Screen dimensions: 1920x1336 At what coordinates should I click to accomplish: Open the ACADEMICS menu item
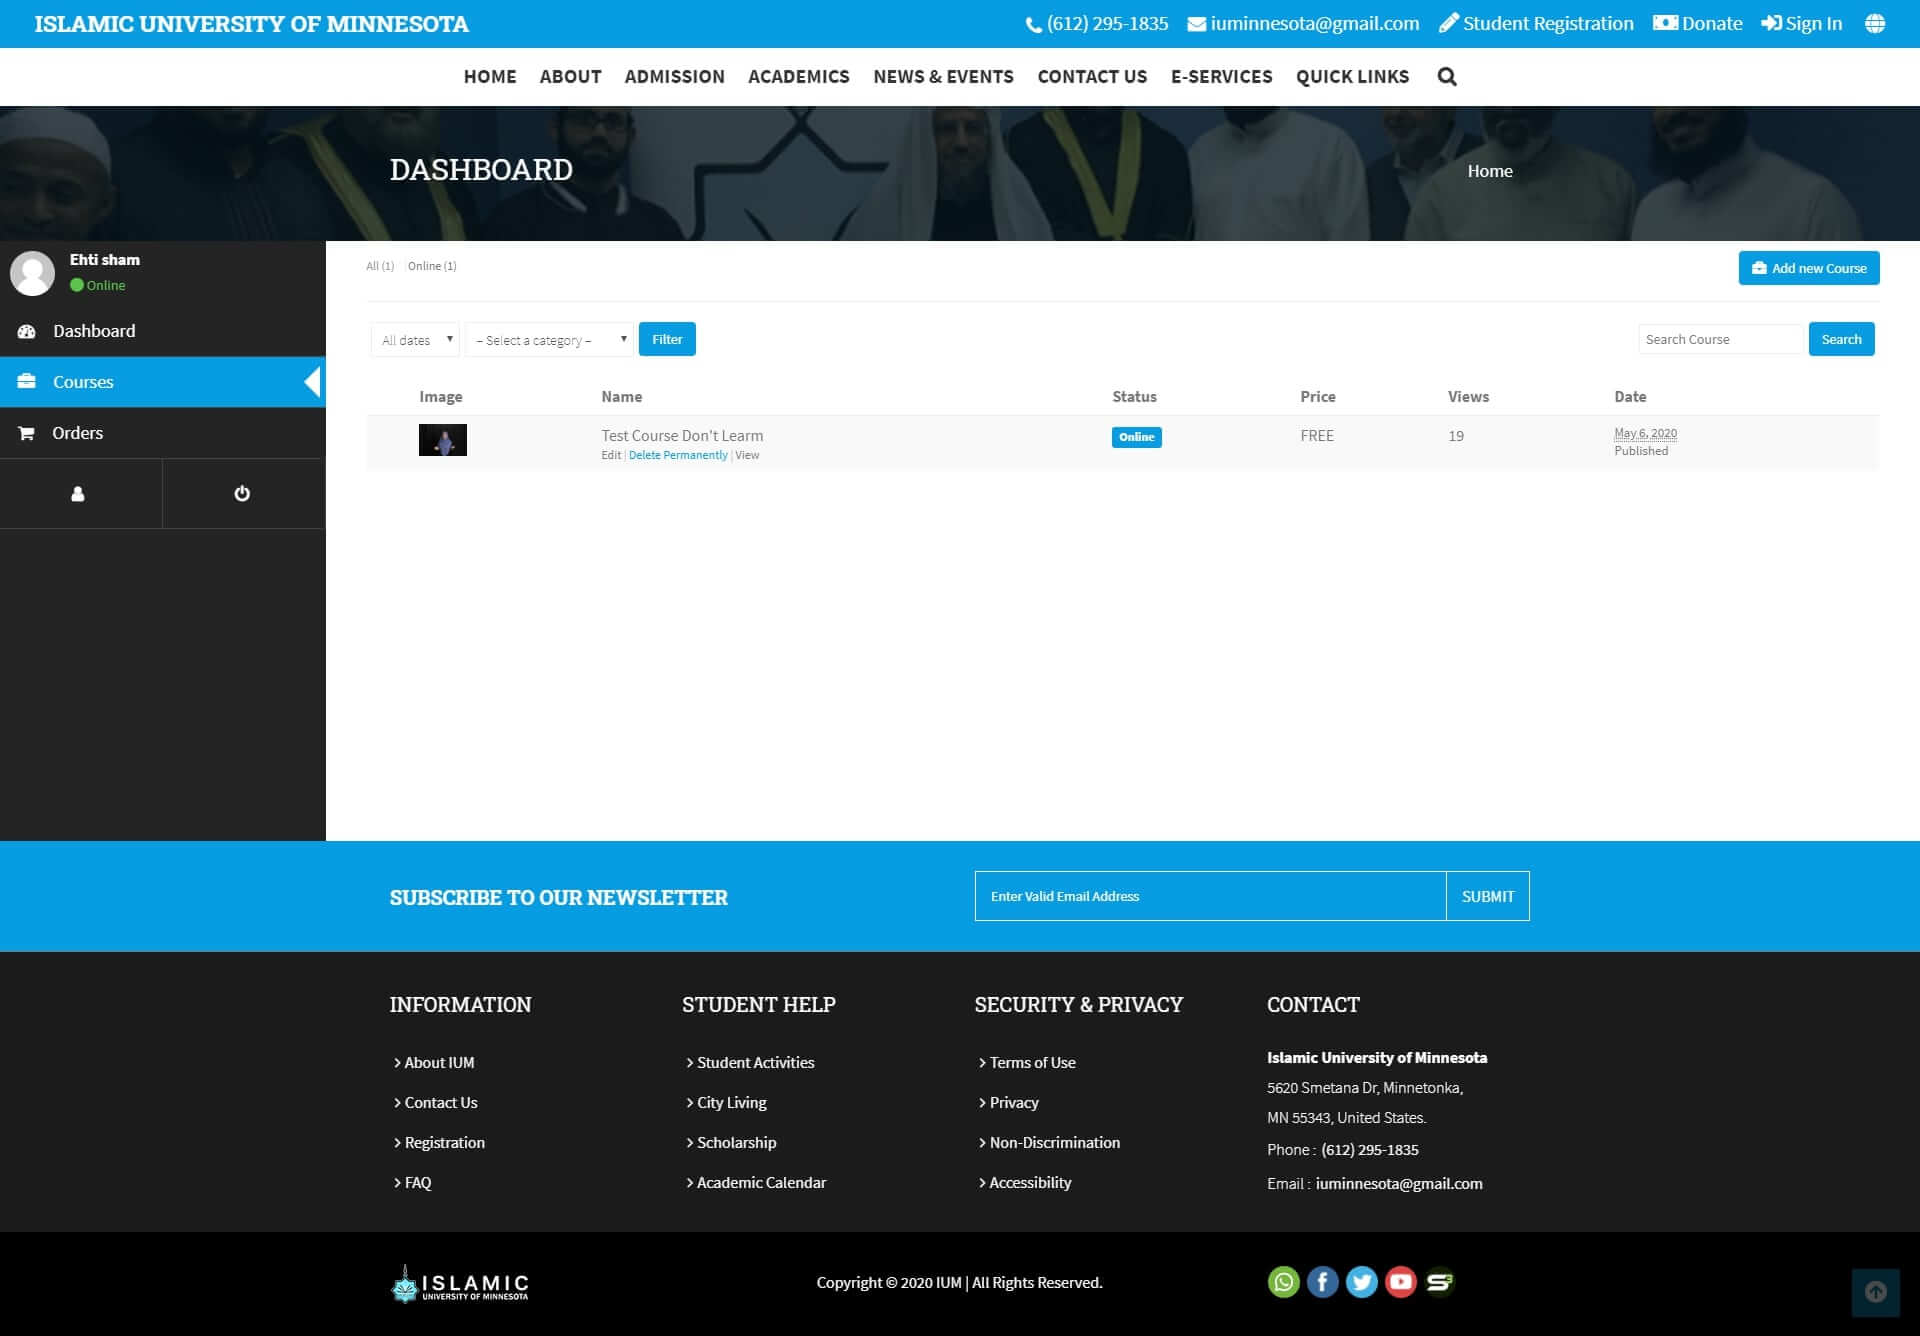[x=798, y=77]
